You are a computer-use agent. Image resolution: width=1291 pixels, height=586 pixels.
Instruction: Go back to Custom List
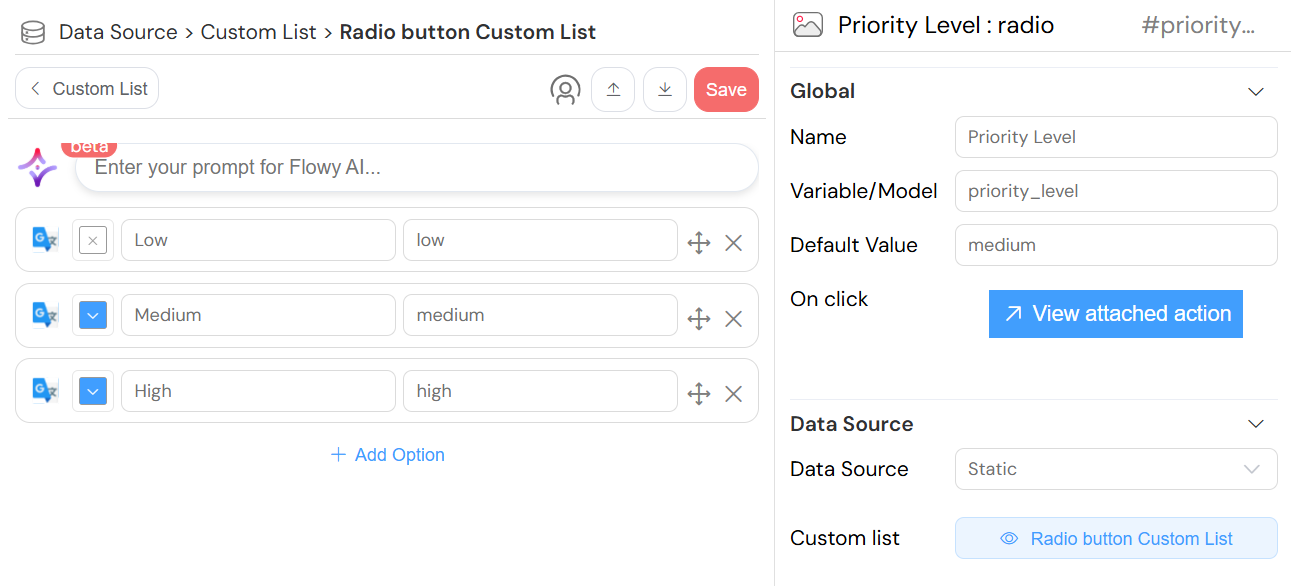coord(87,88)
